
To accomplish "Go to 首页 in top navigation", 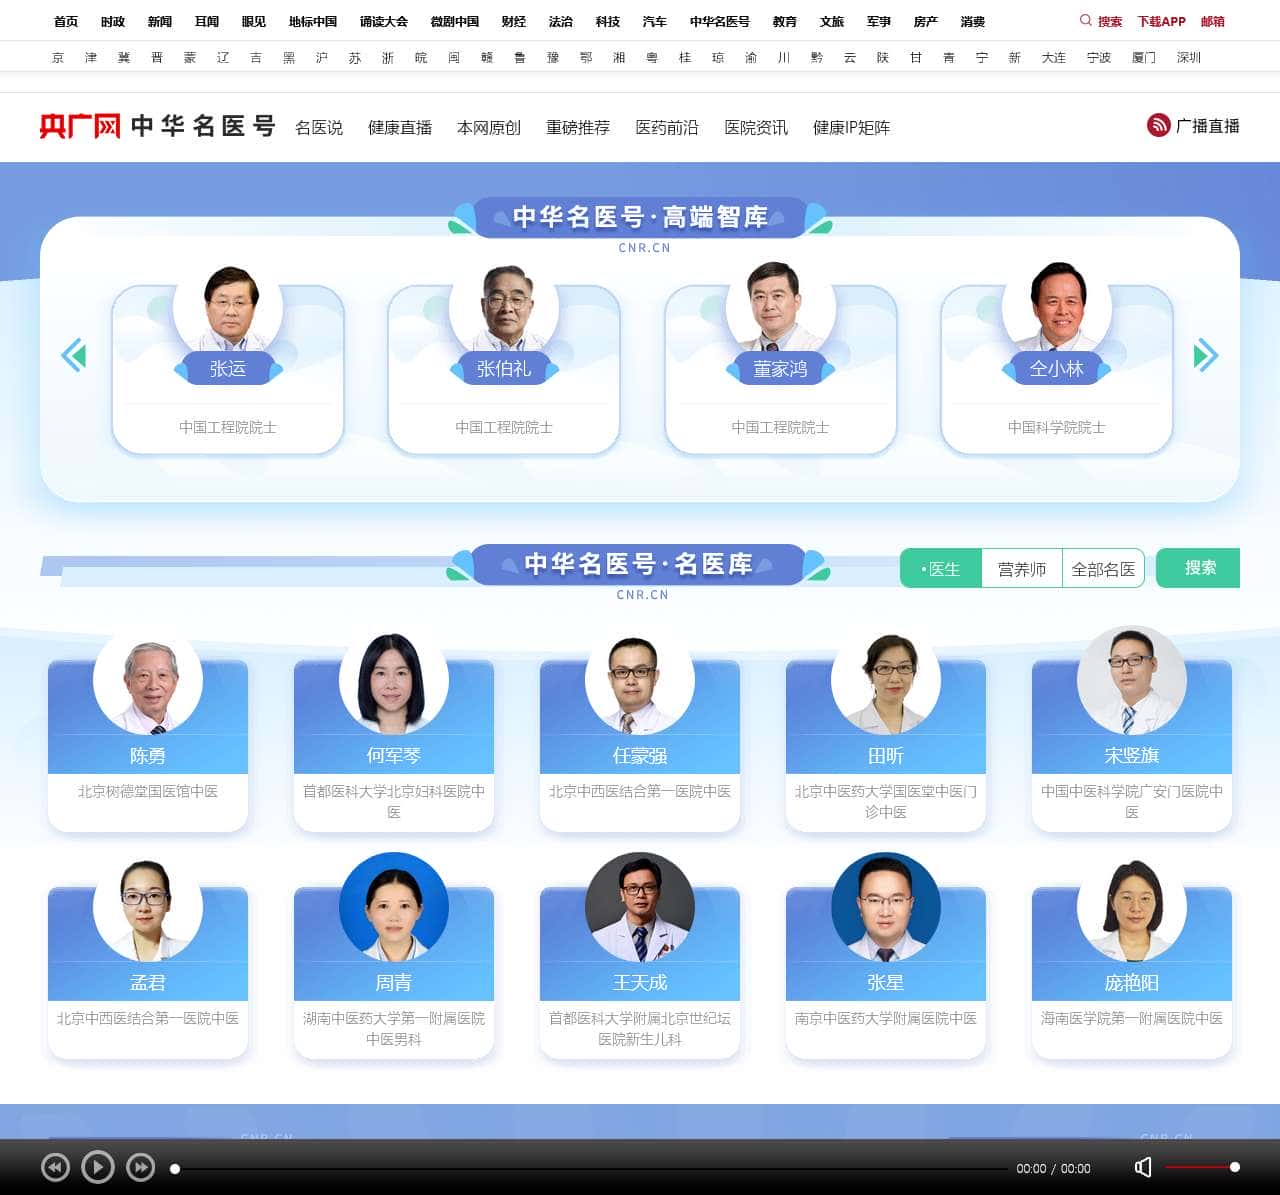I will (66, 21).
